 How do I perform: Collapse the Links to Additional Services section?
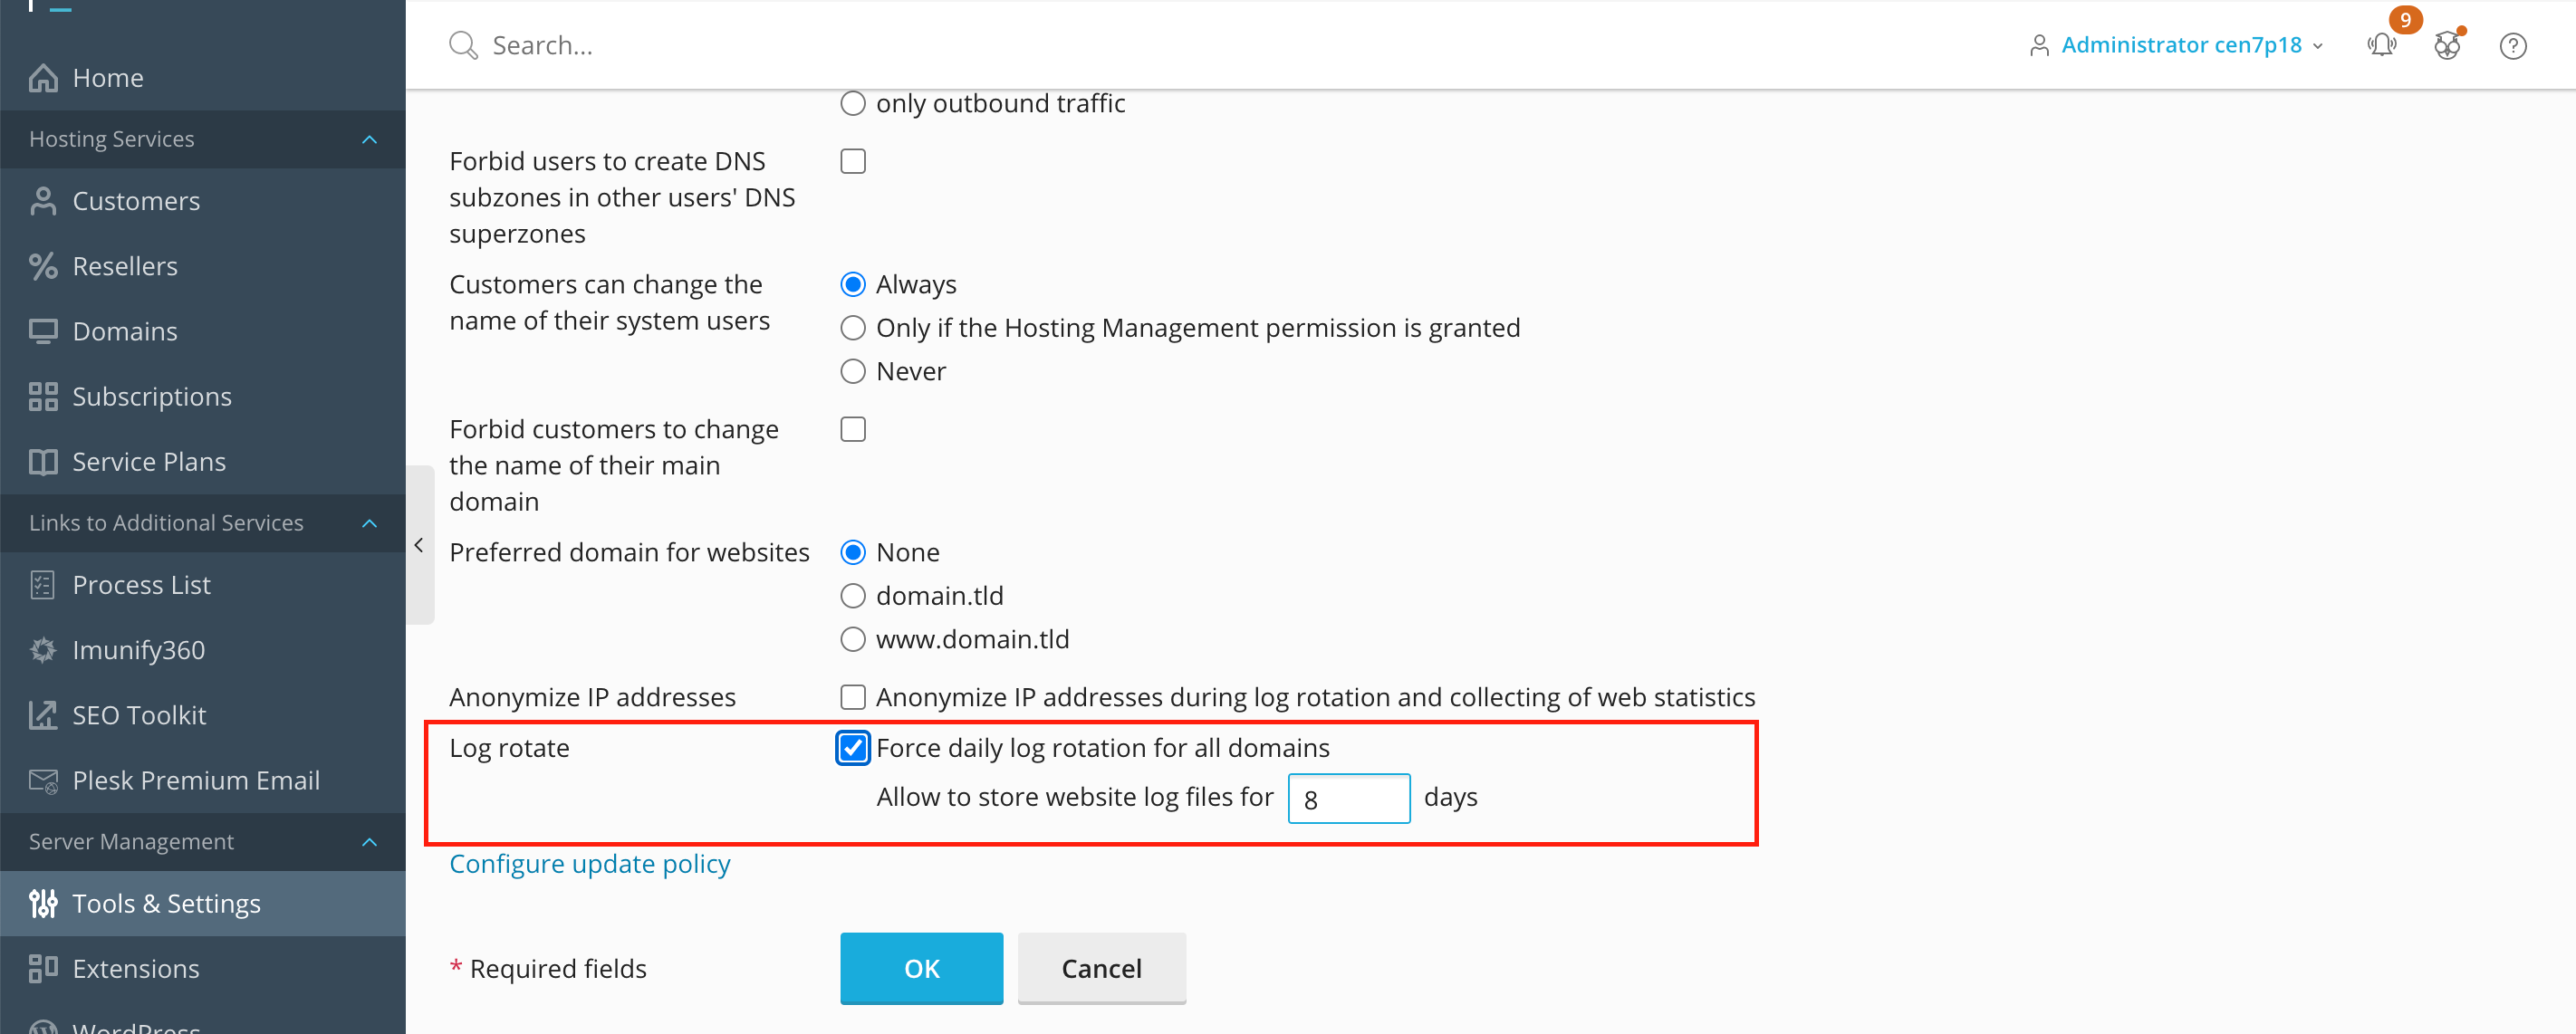[x=369, y=523]
